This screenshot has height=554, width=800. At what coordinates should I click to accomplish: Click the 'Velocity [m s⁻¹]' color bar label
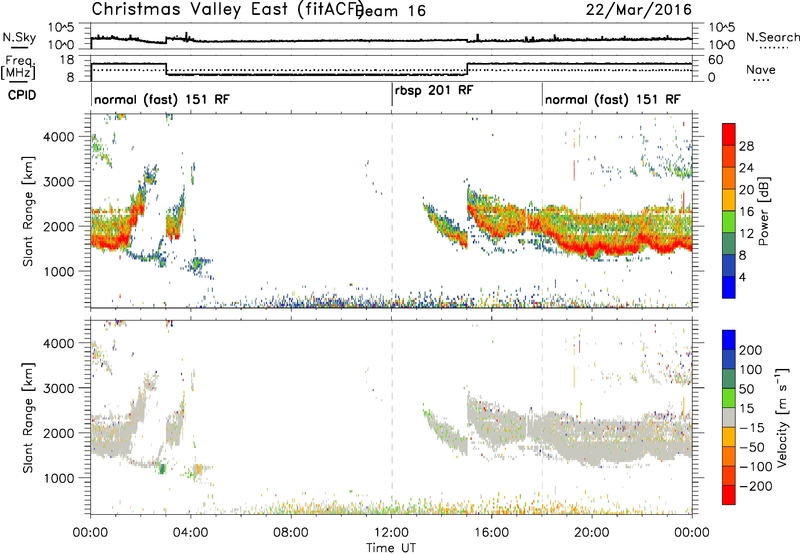click(783, 417)
